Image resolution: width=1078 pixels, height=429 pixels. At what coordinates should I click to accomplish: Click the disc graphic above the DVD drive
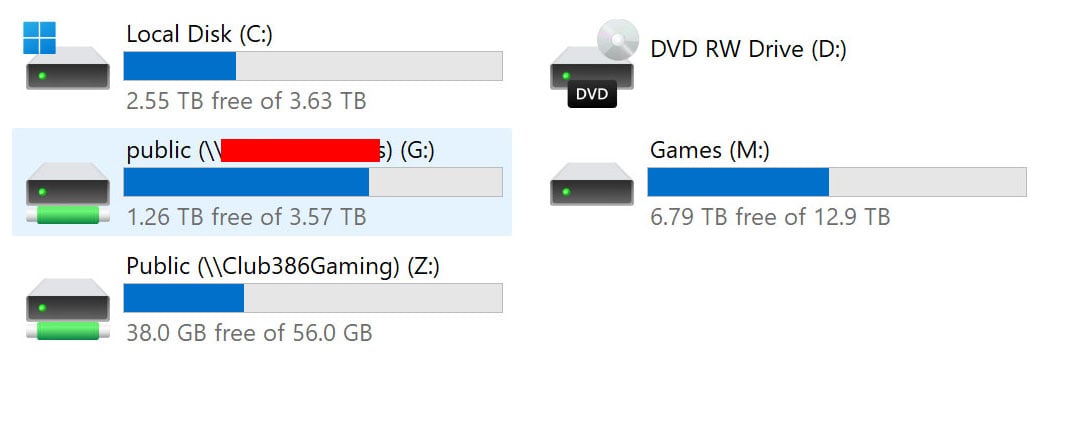point(617,40)
